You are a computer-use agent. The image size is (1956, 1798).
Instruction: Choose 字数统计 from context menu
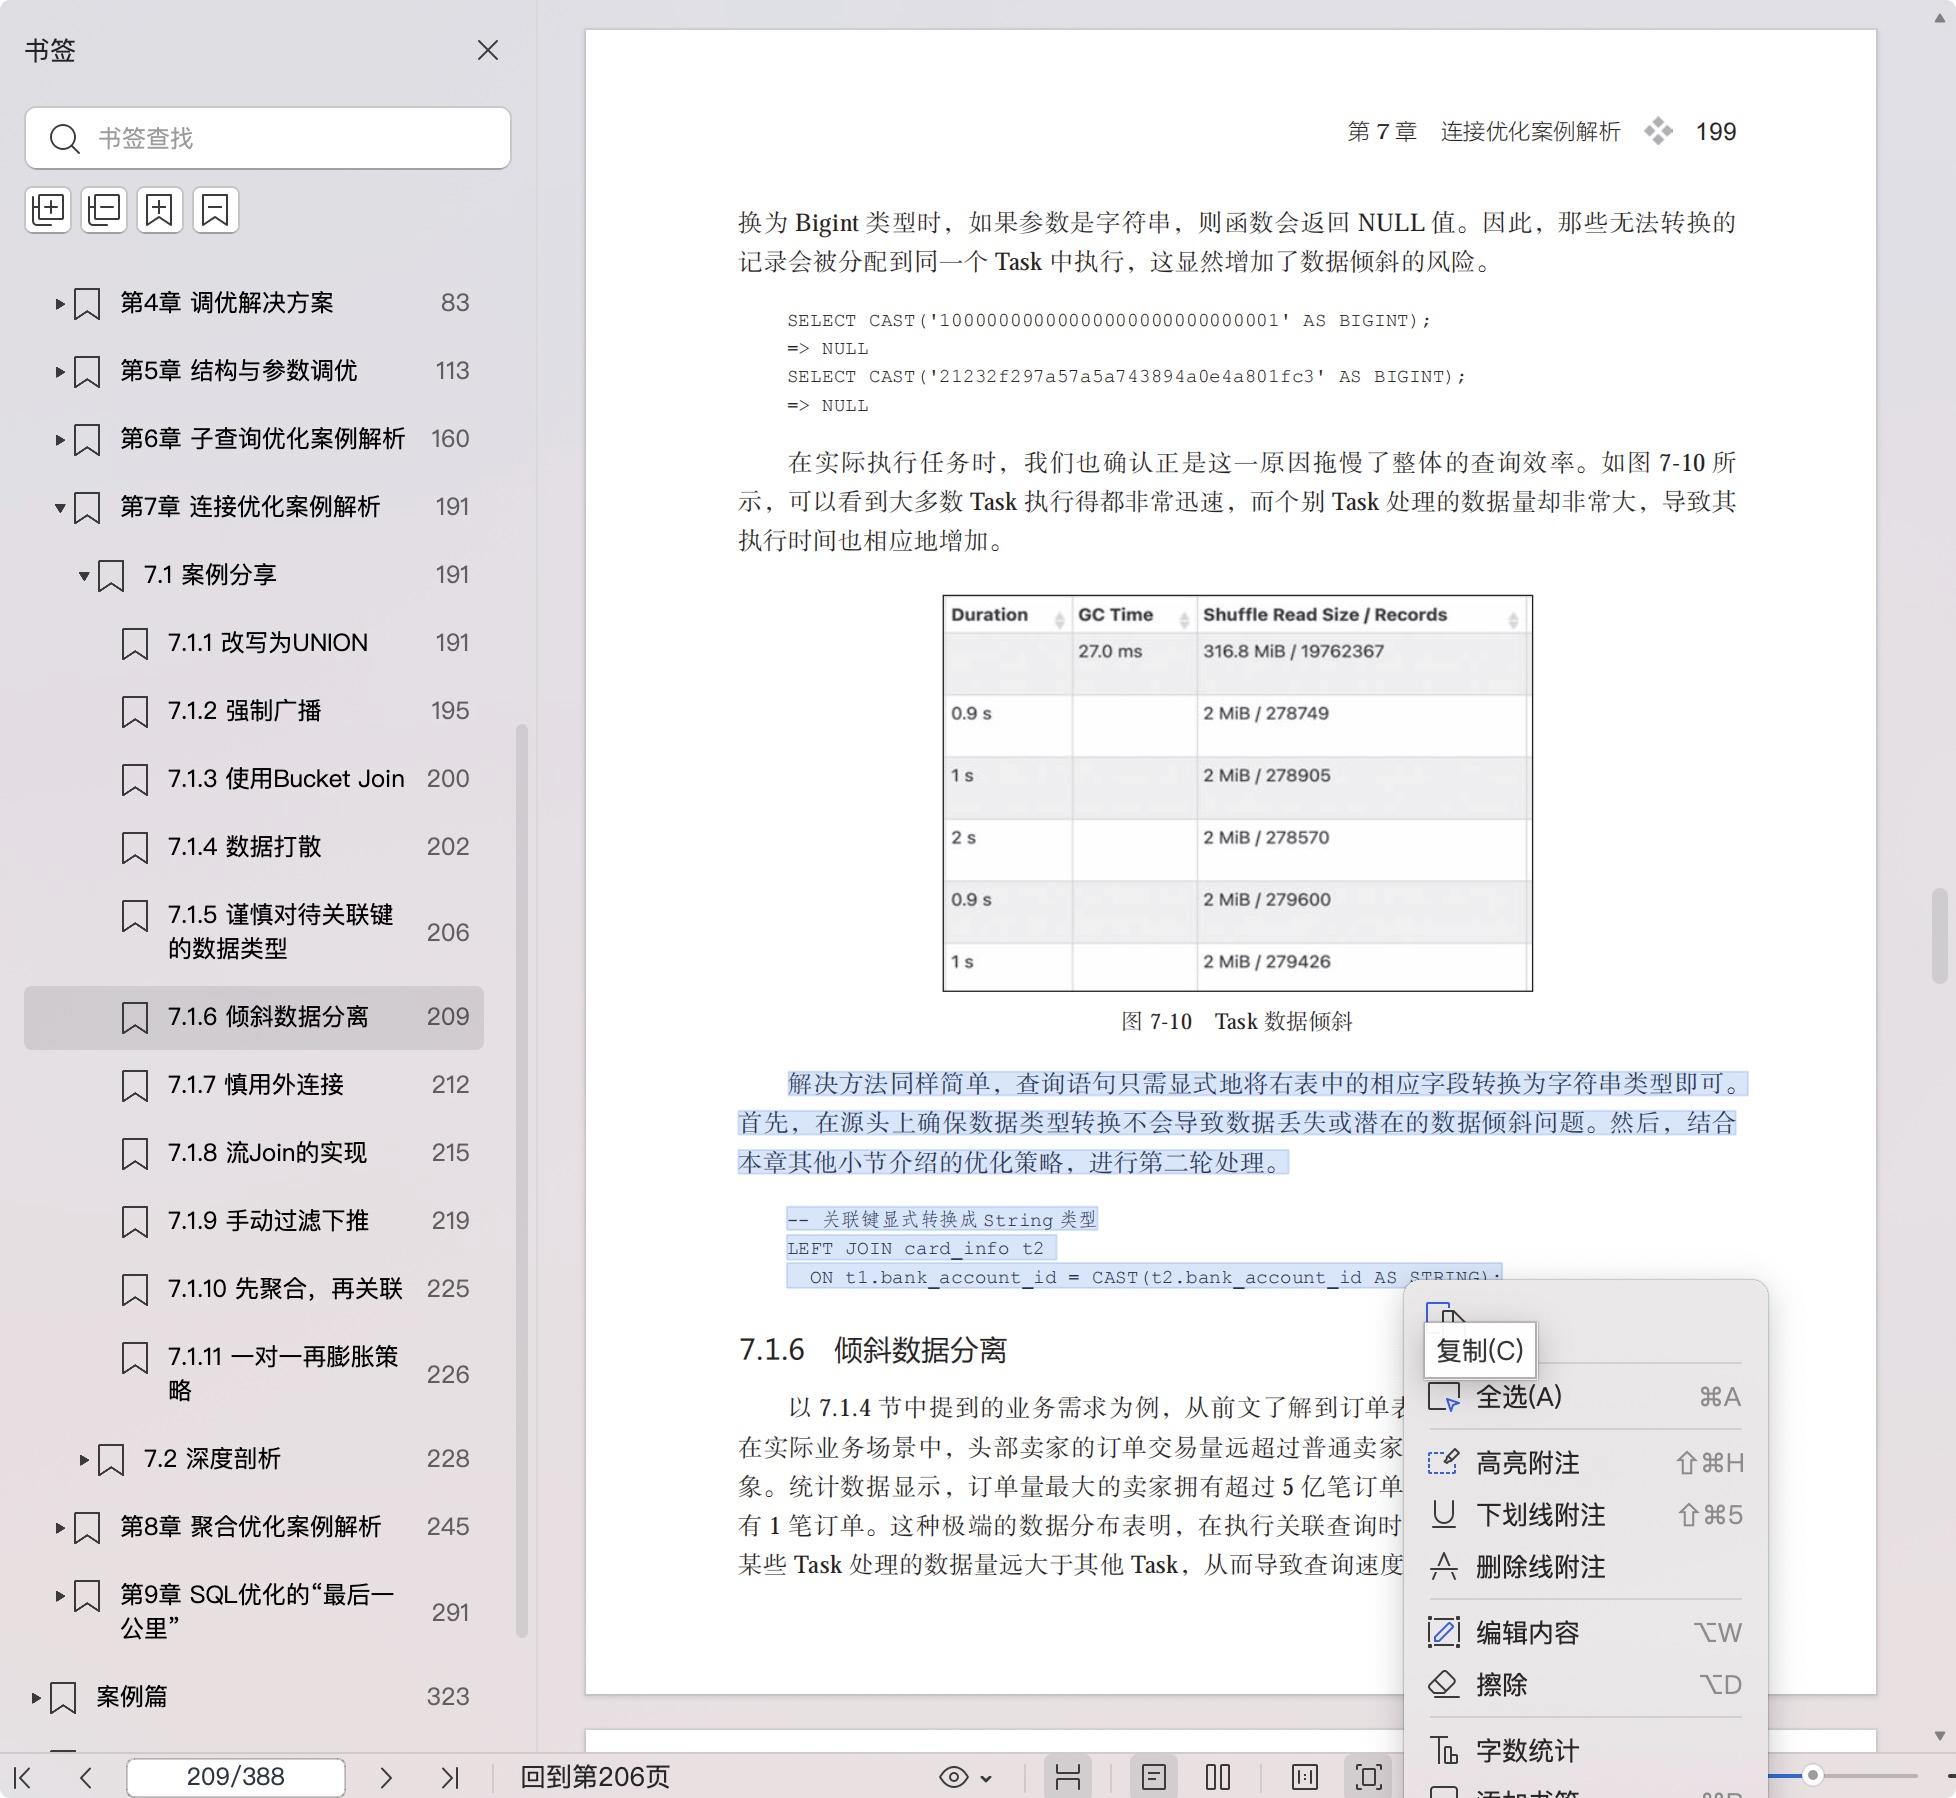point(1585,1751)
